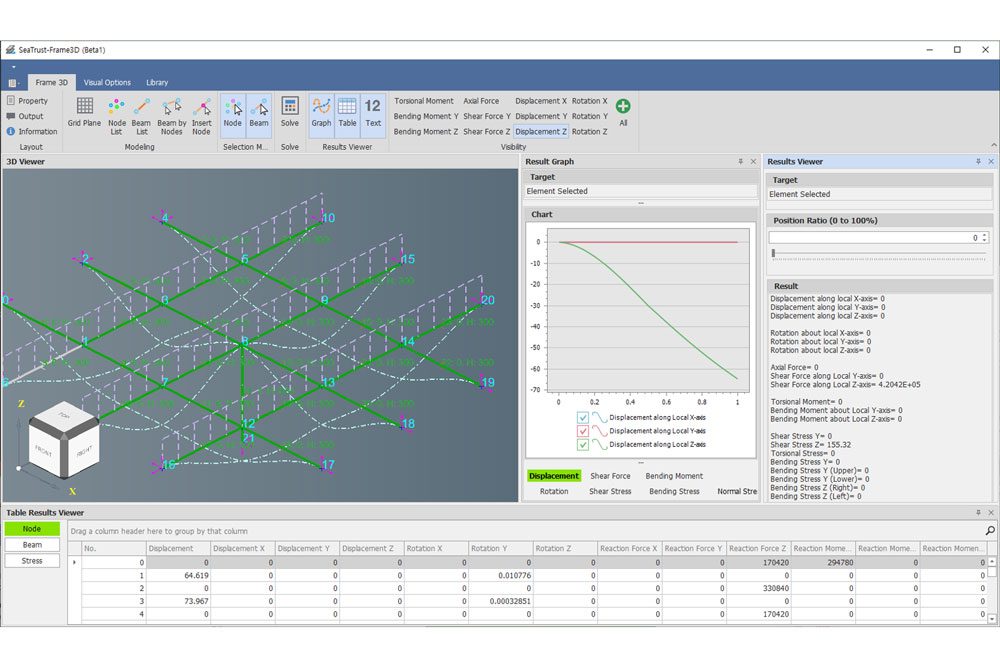Screen dimensions: 1000x667
Task: Expand the row 0 indicator arrow
Action: tap(75, 562)
